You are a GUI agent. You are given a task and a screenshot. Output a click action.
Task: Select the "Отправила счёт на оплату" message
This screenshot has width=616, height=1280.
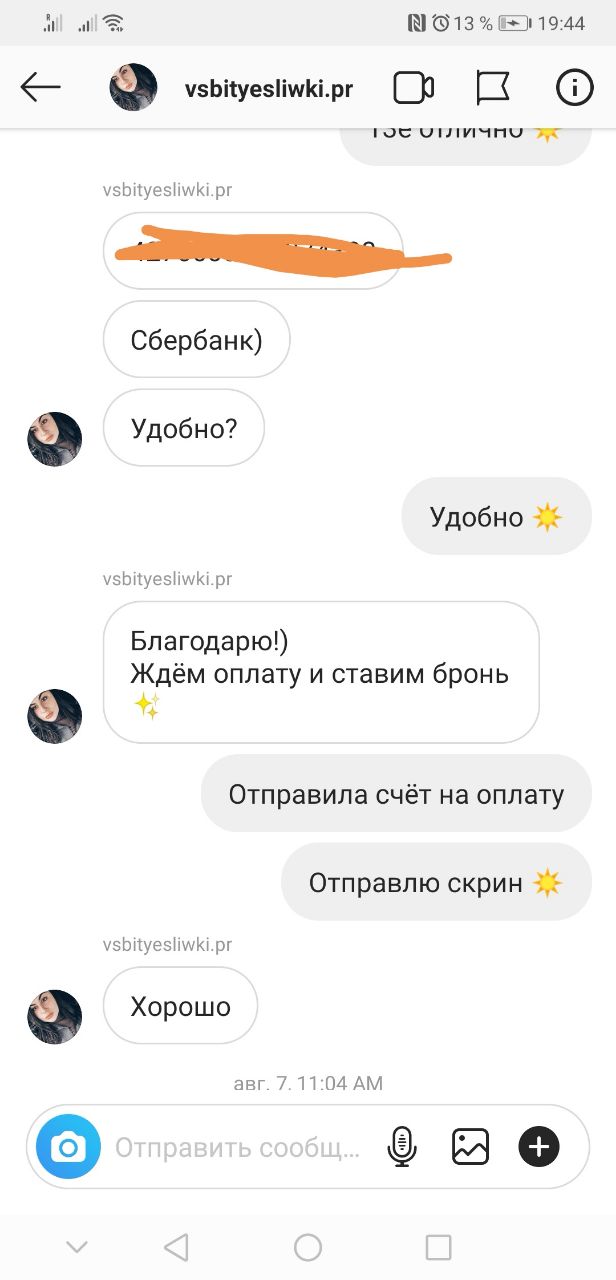click(396, 794)
